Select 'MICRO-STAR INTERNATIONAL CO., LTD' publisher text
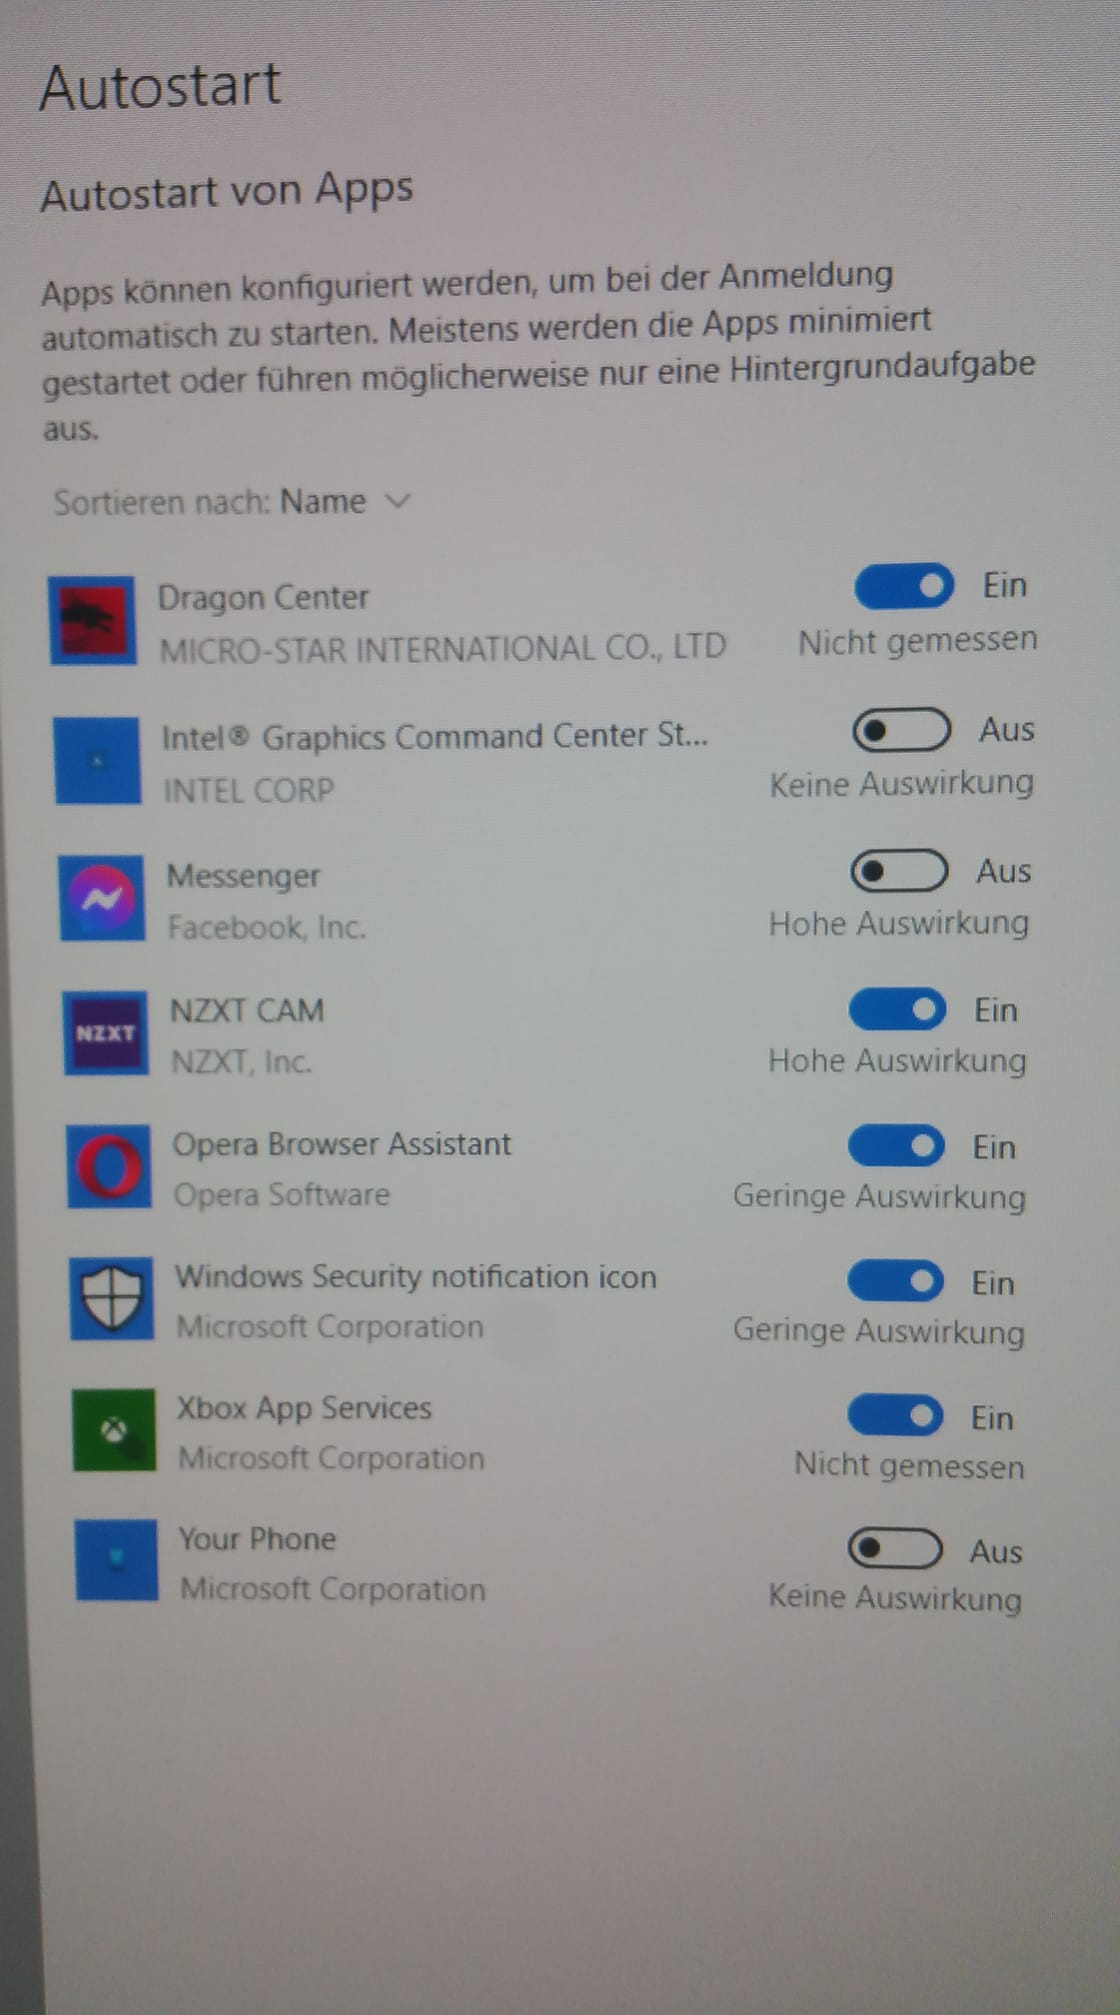This screenshot has height=2015, width=1120. pos(443,648)
